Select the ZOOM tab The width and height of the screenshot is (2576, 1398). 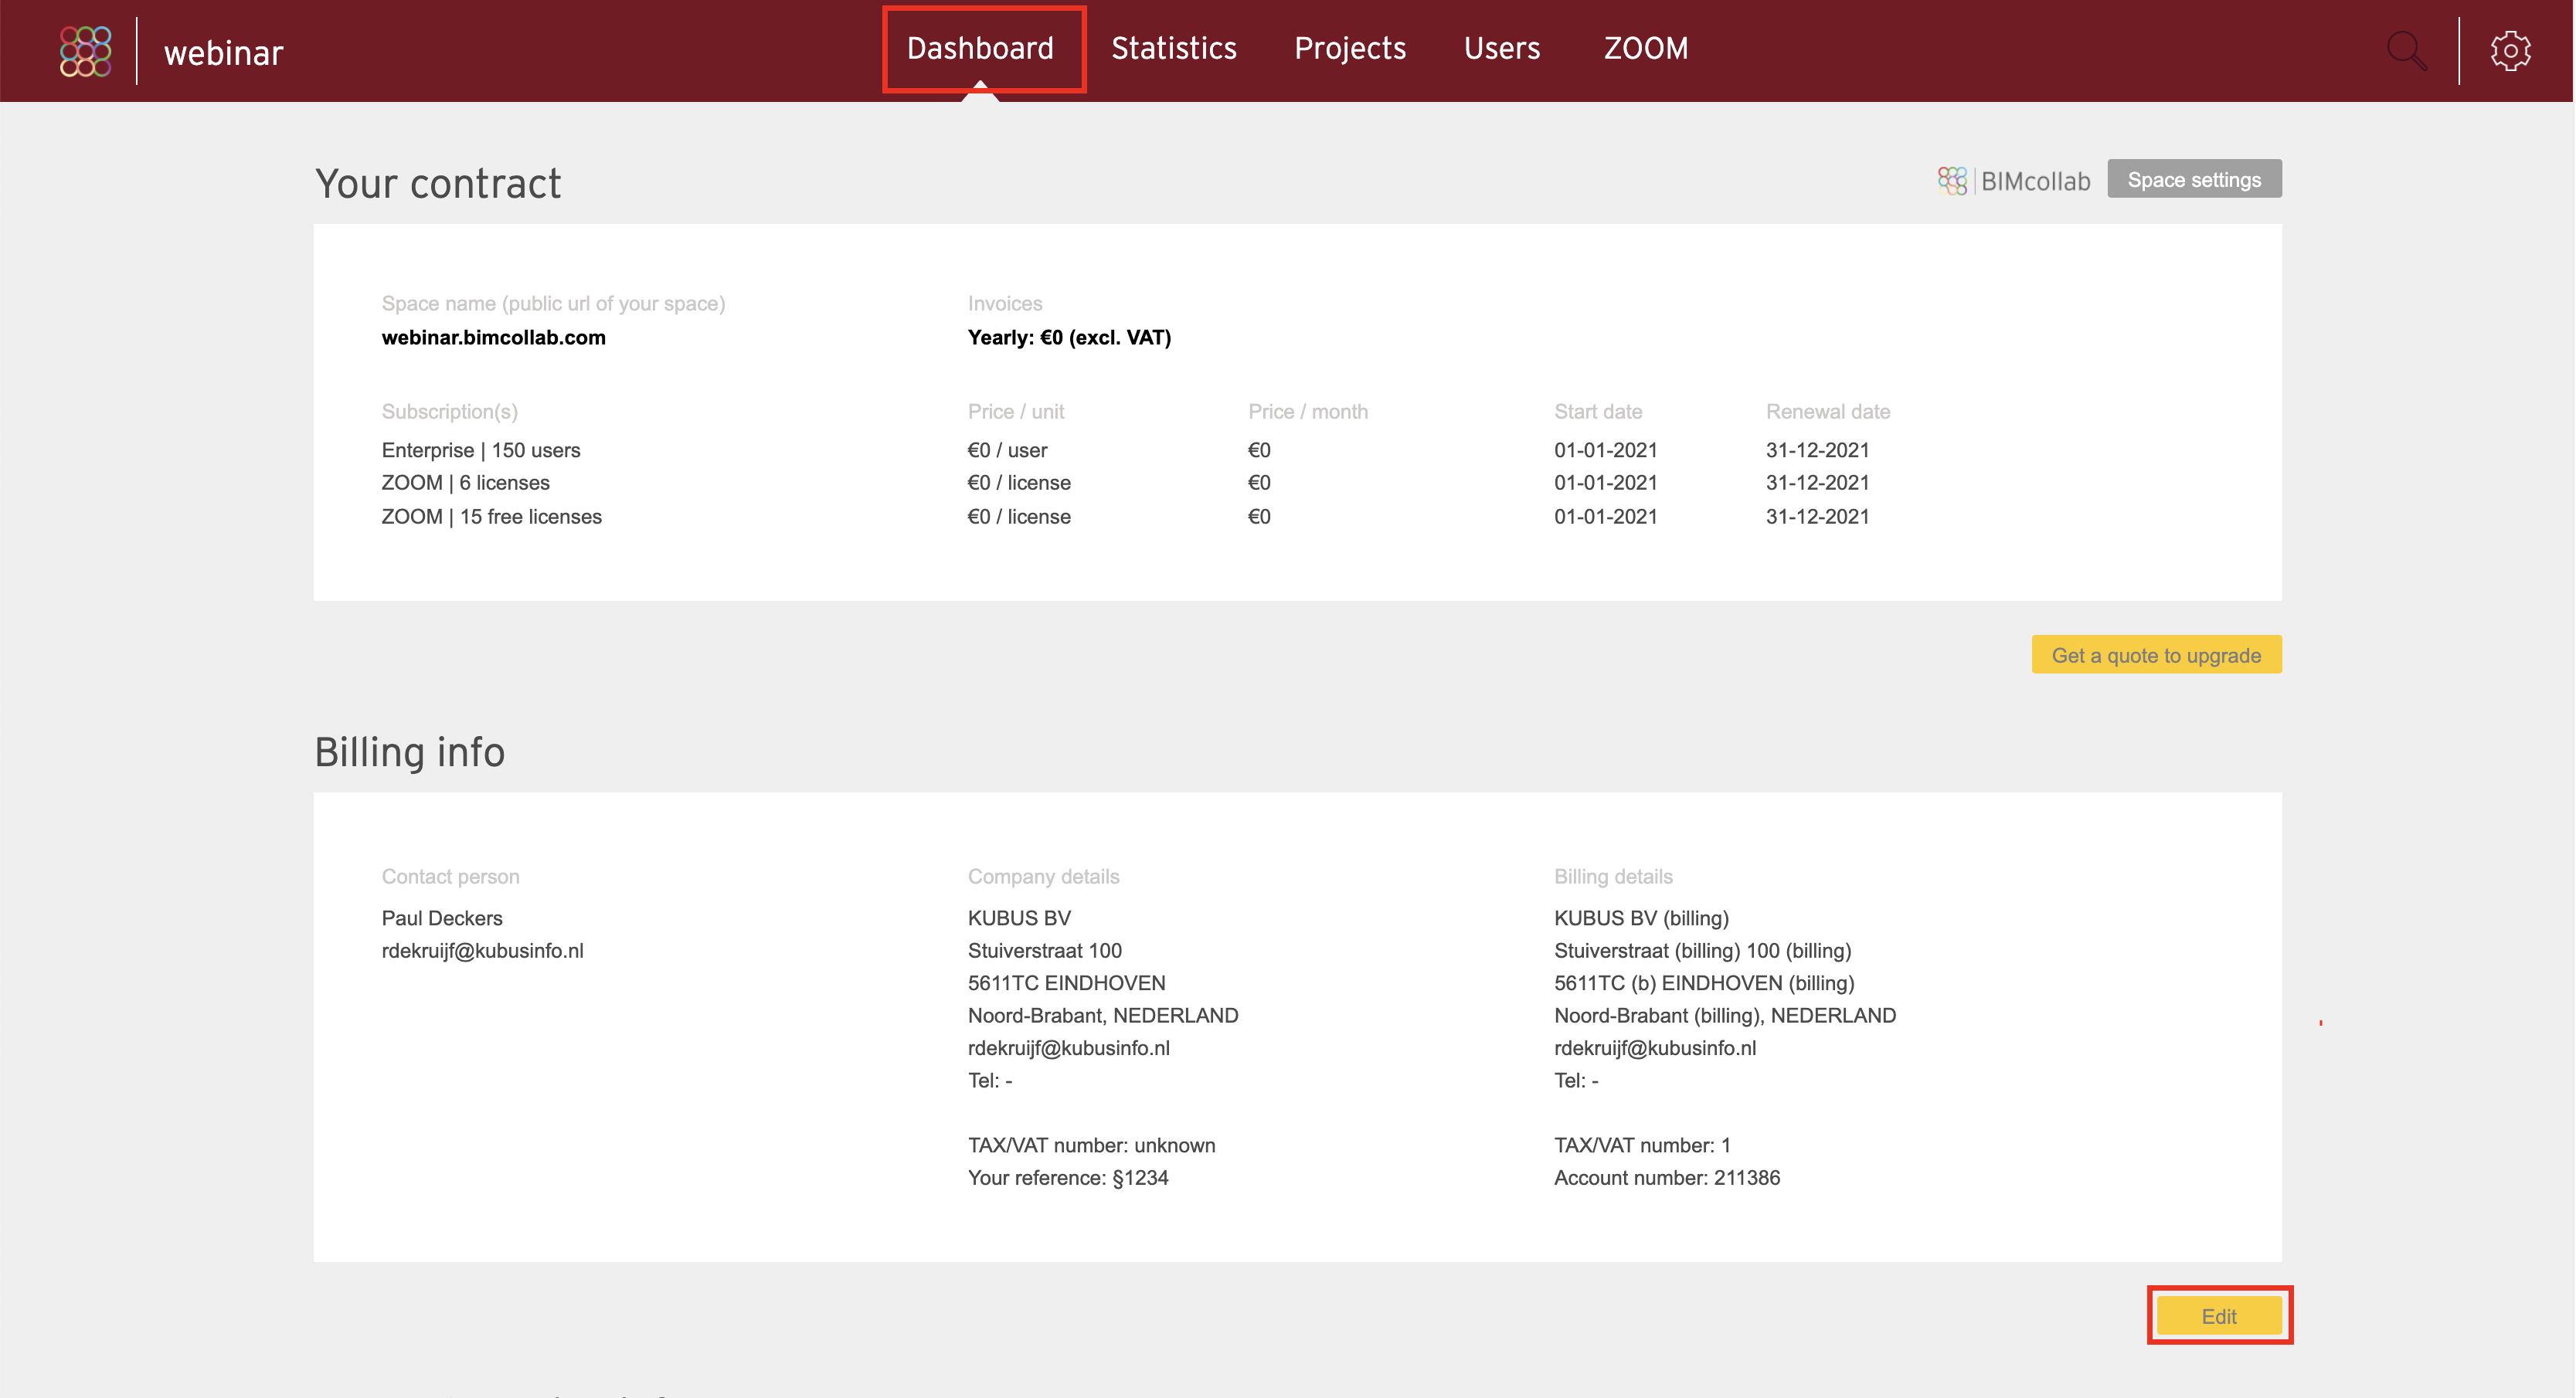click(1645, 48)
